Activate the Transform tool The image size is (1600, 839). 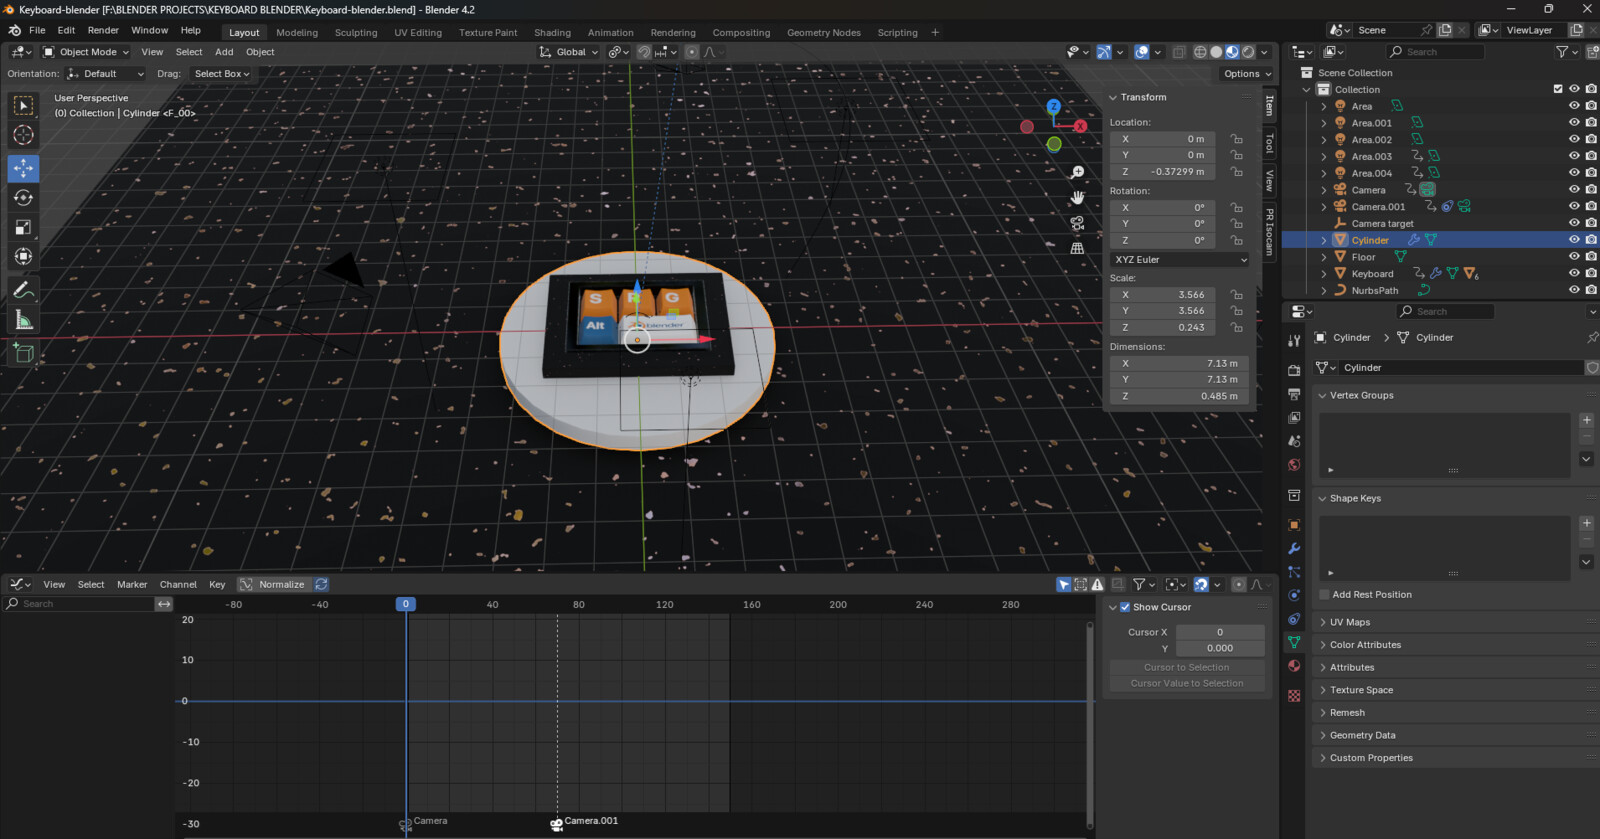tap(23, 257)
